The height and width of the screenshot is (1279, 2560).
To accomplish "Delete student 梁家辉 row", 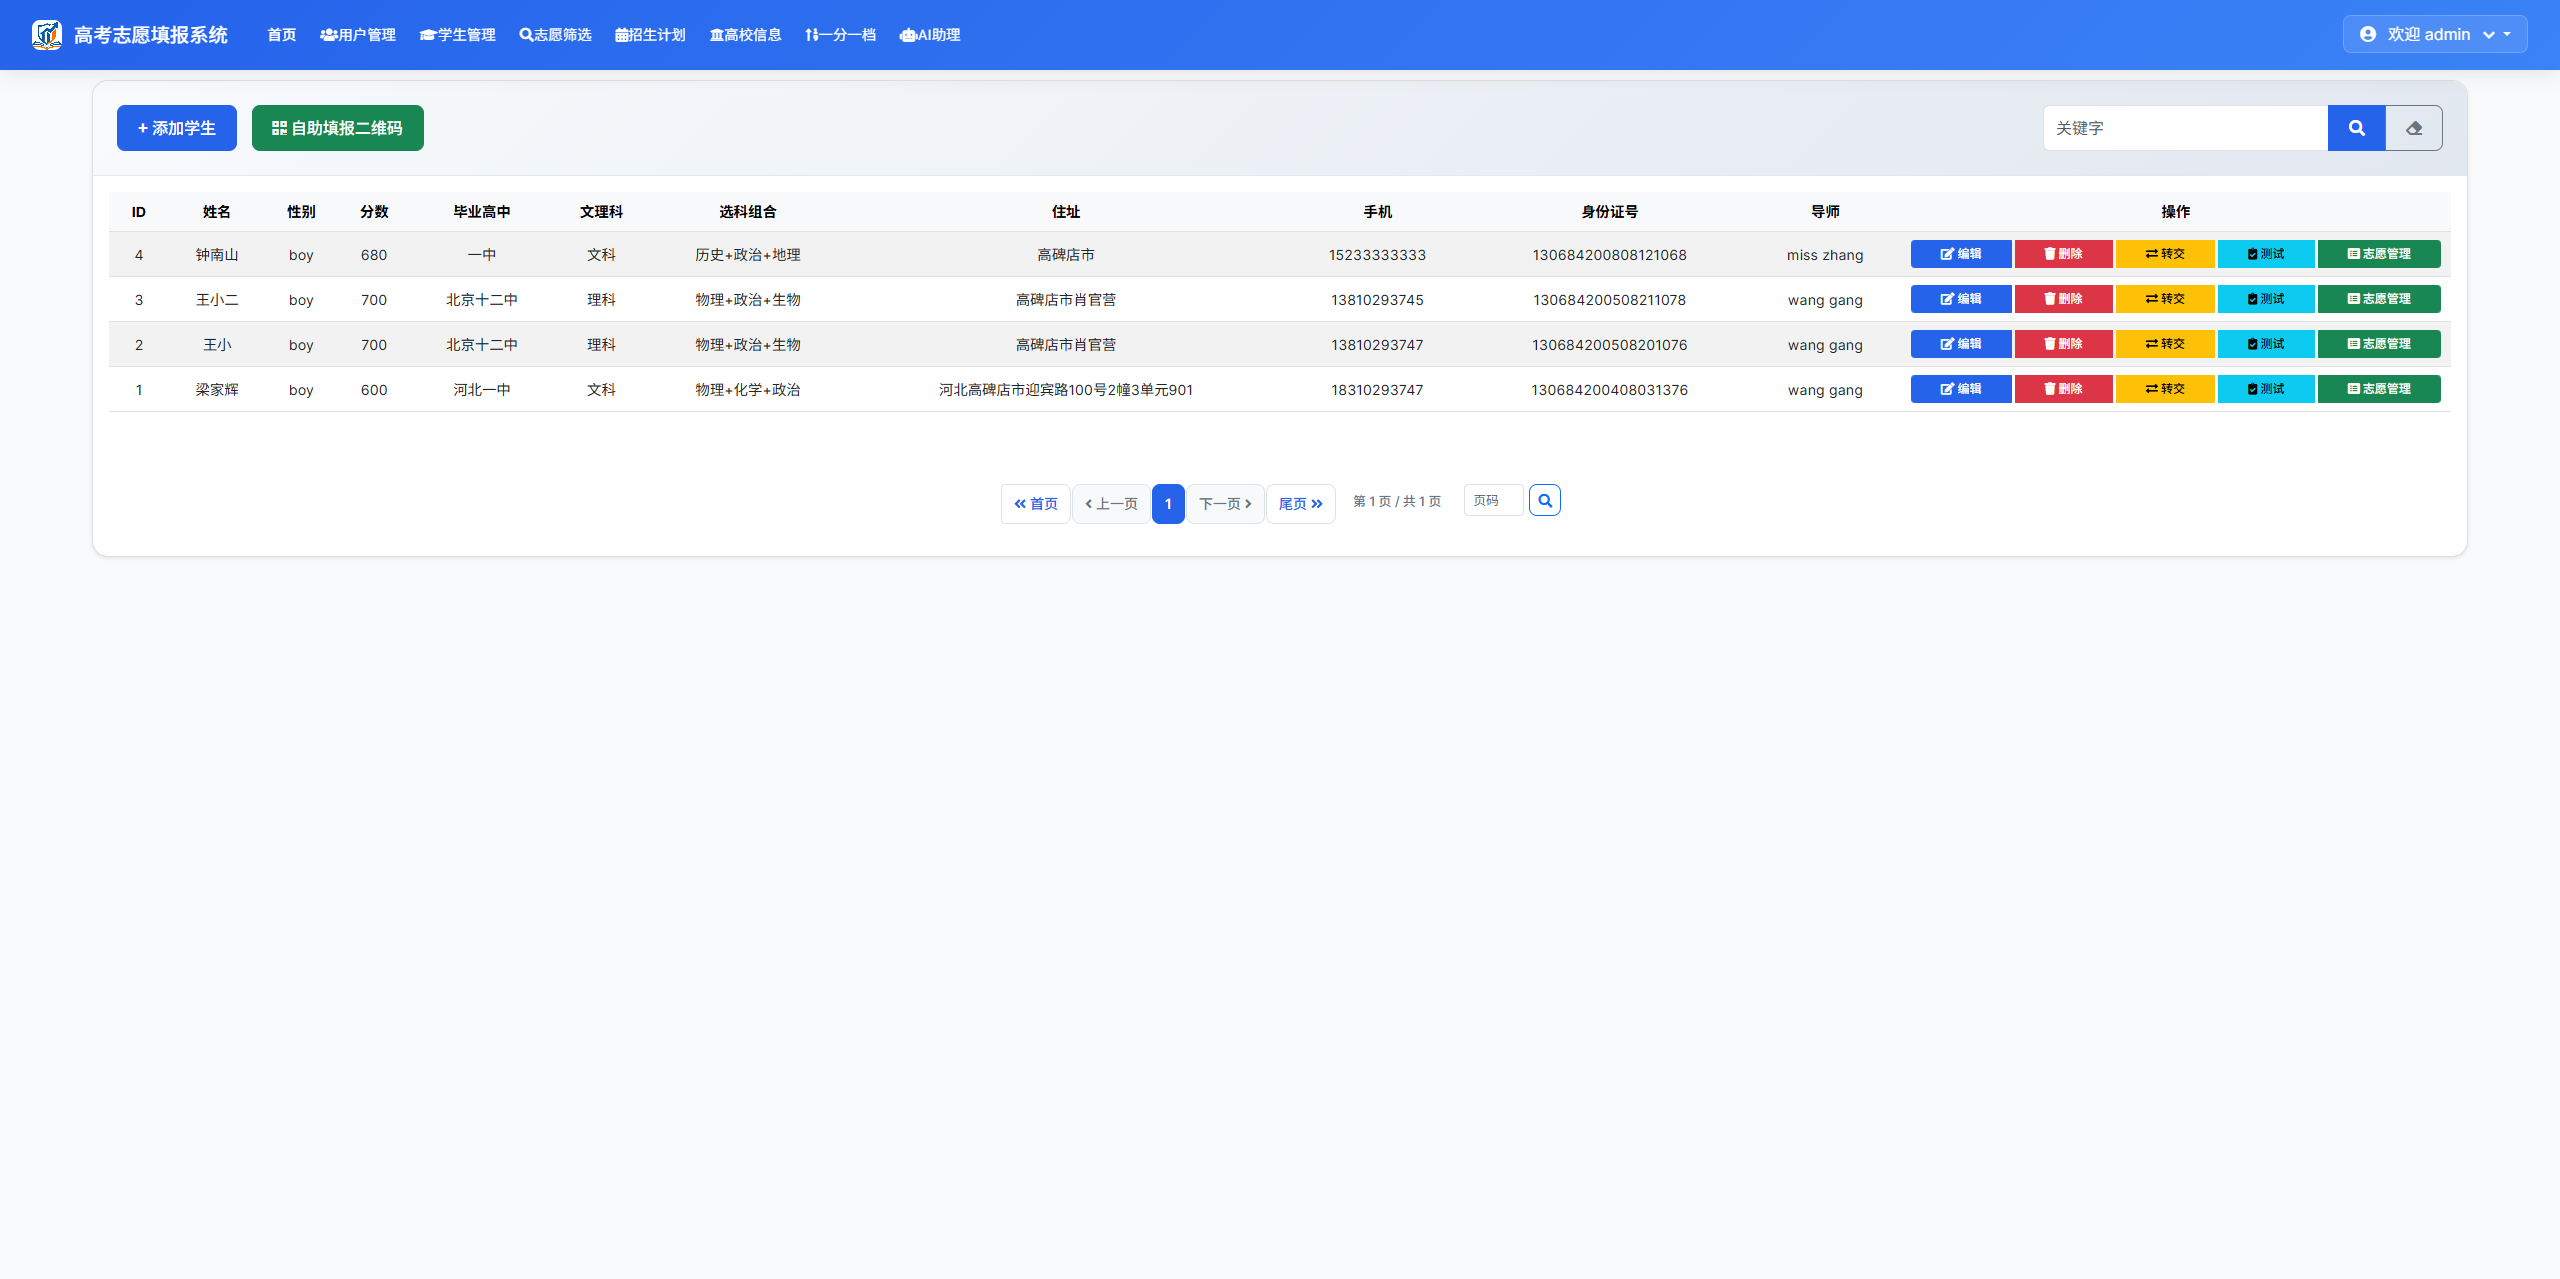I will [2063, 389].
